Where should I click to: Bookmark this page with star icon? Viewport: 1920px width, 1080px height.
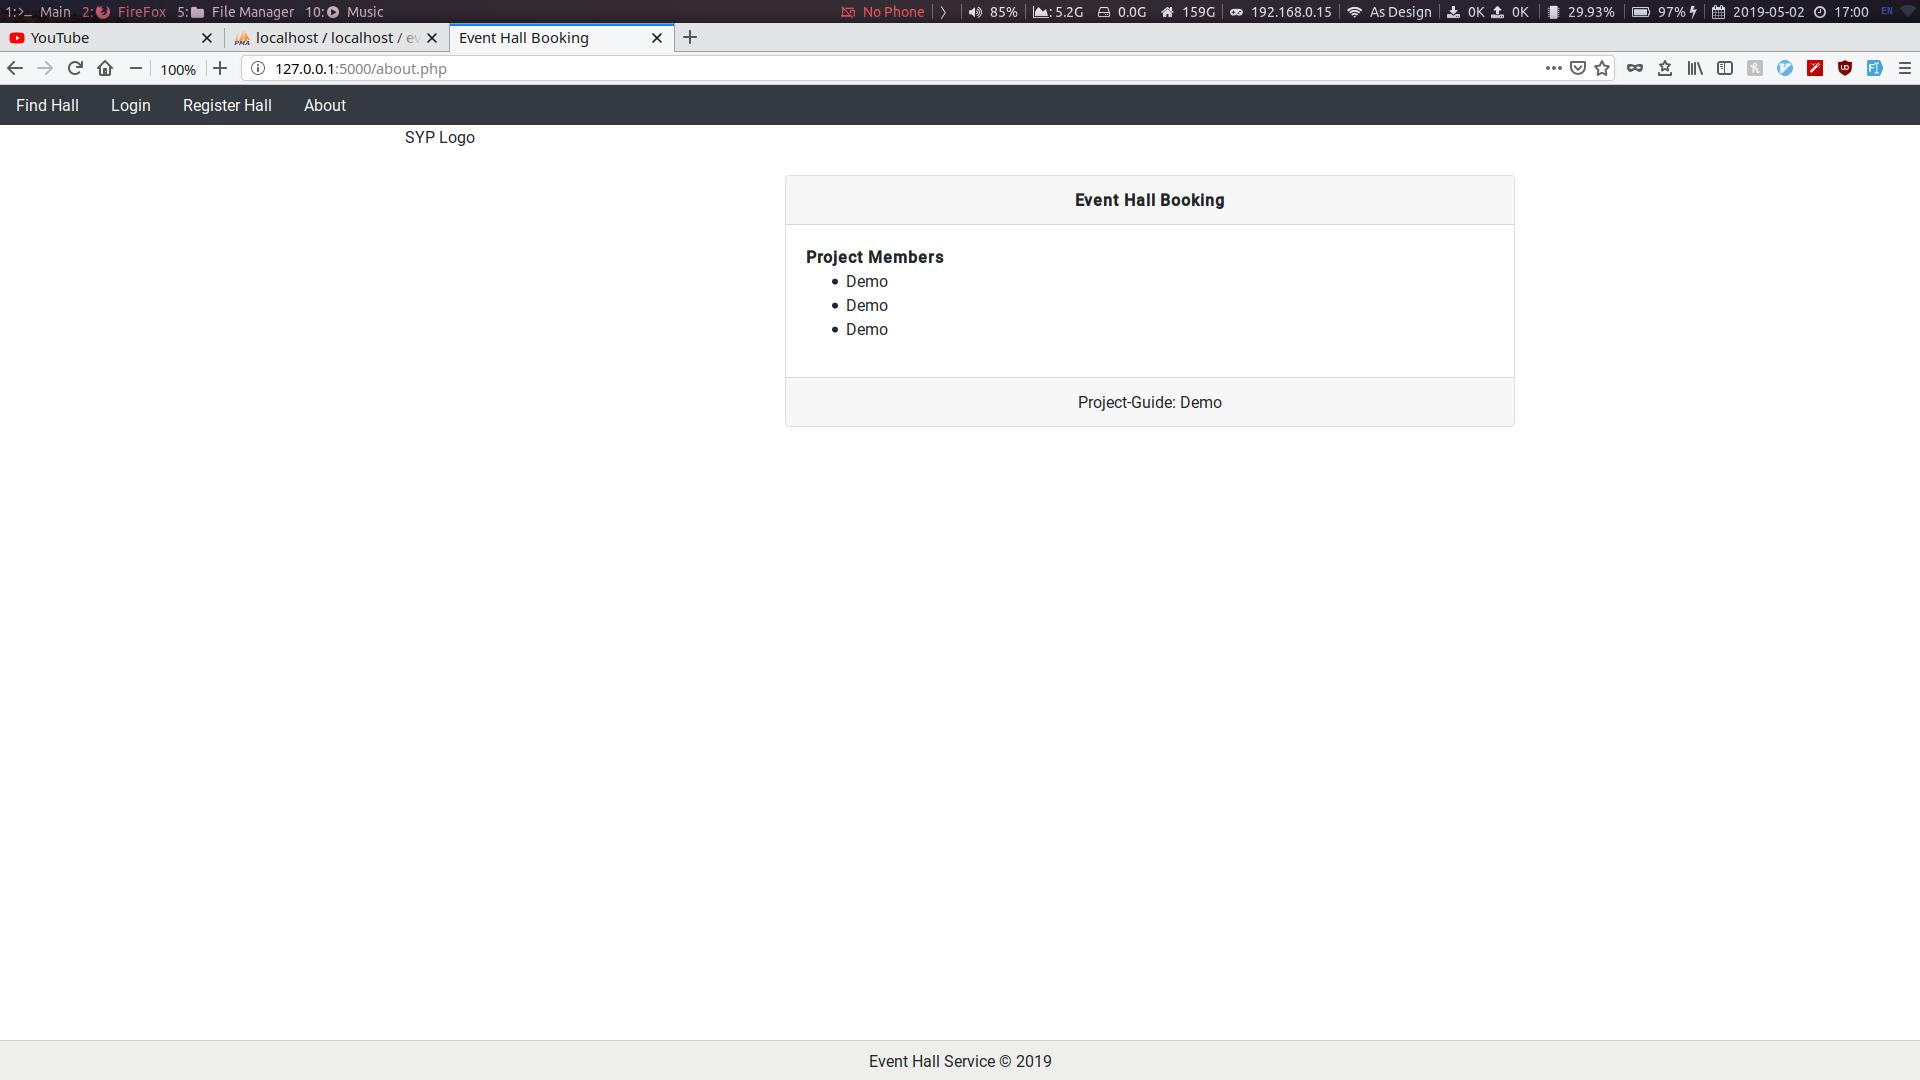coord(1602,68)
